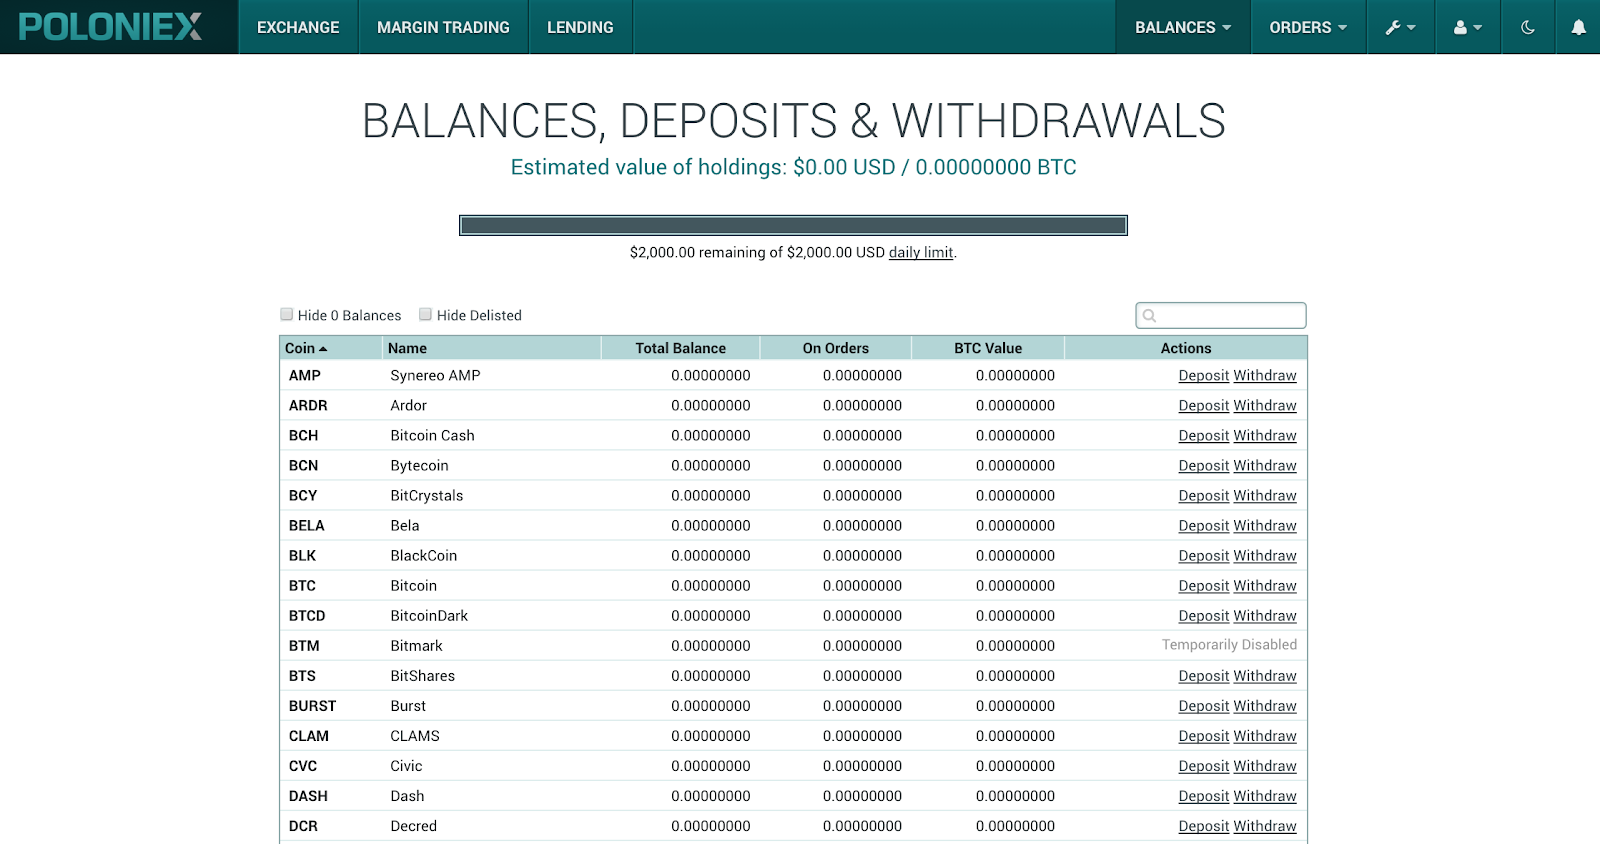Expand the Balances dropdown
This screenshot has width=1600, height=844.
1183,27
